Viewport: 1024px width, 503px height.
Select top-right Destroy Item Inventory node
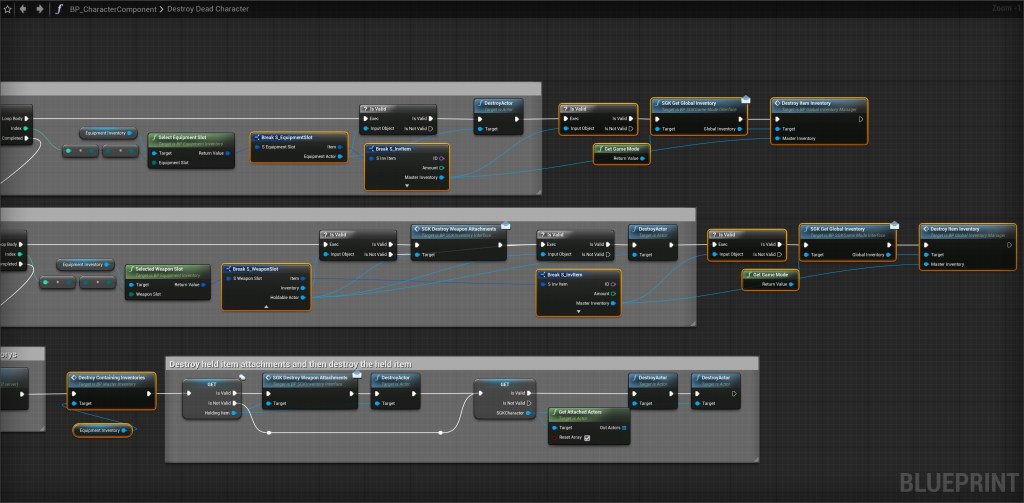pyautogui.click(x=818, y=103)
